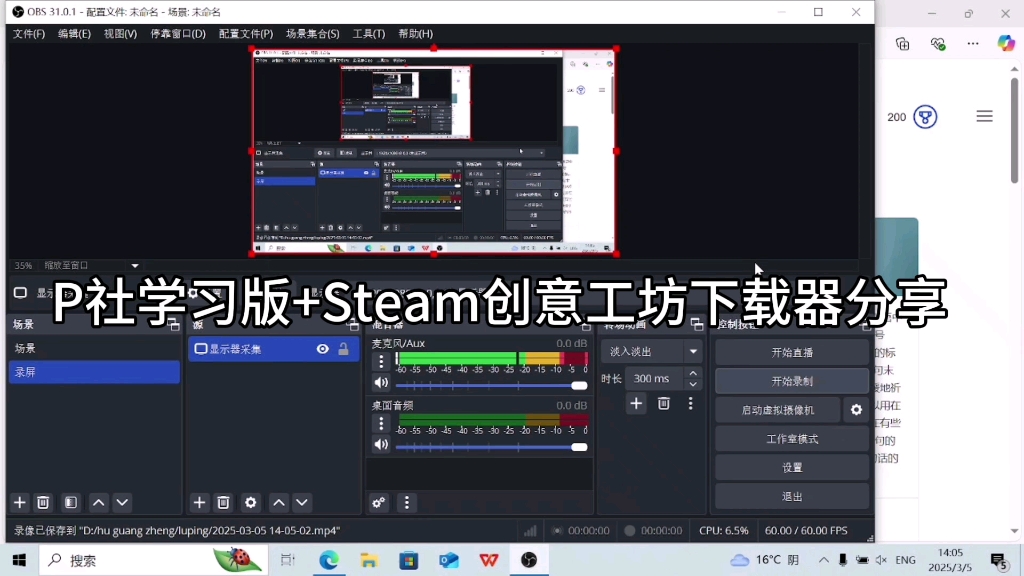Delete selected scene with trash icon
The image size is (1024, 576).
tap(43, 502)
